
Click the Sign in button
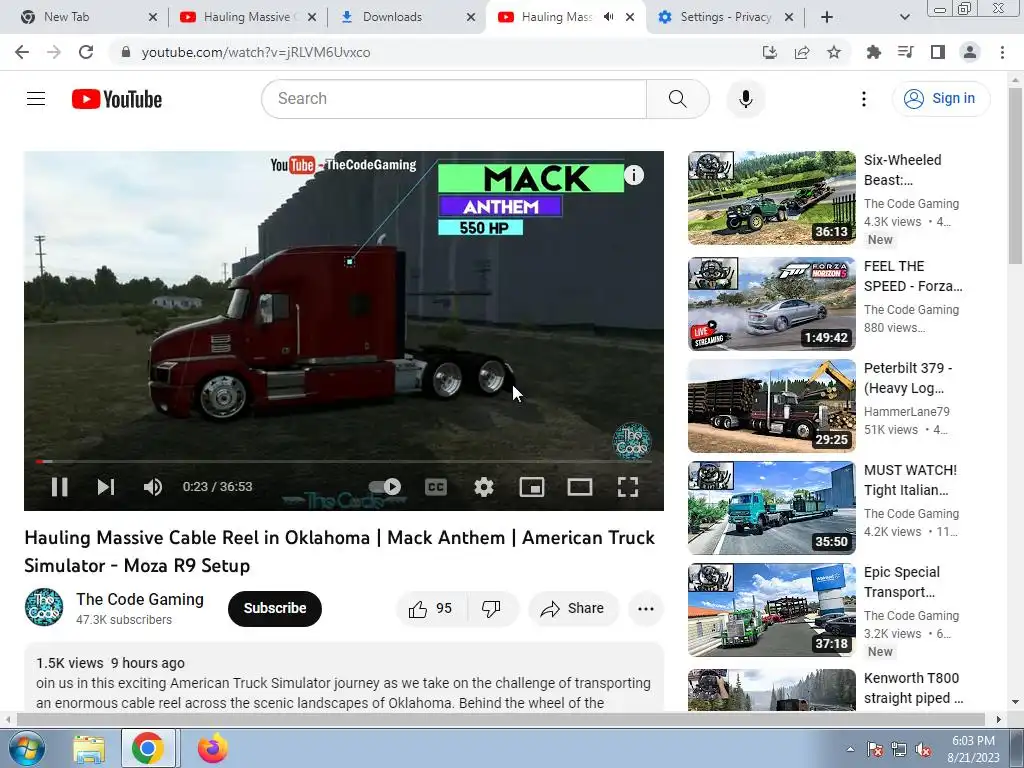[x=940, y=99]
